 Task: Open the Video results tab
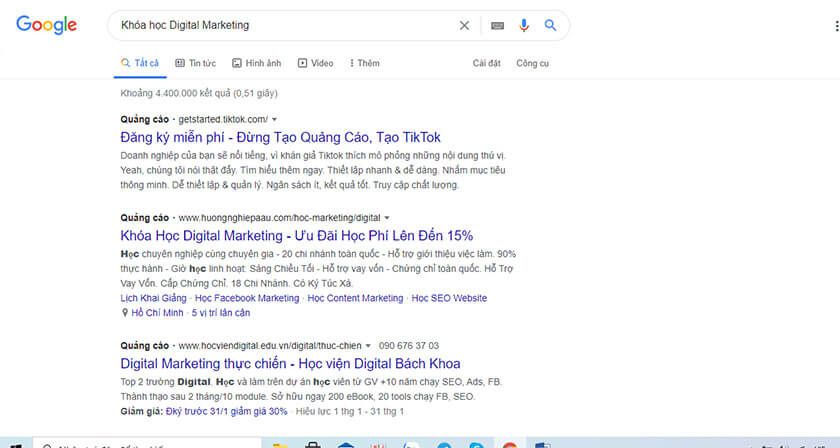[316, 63]
